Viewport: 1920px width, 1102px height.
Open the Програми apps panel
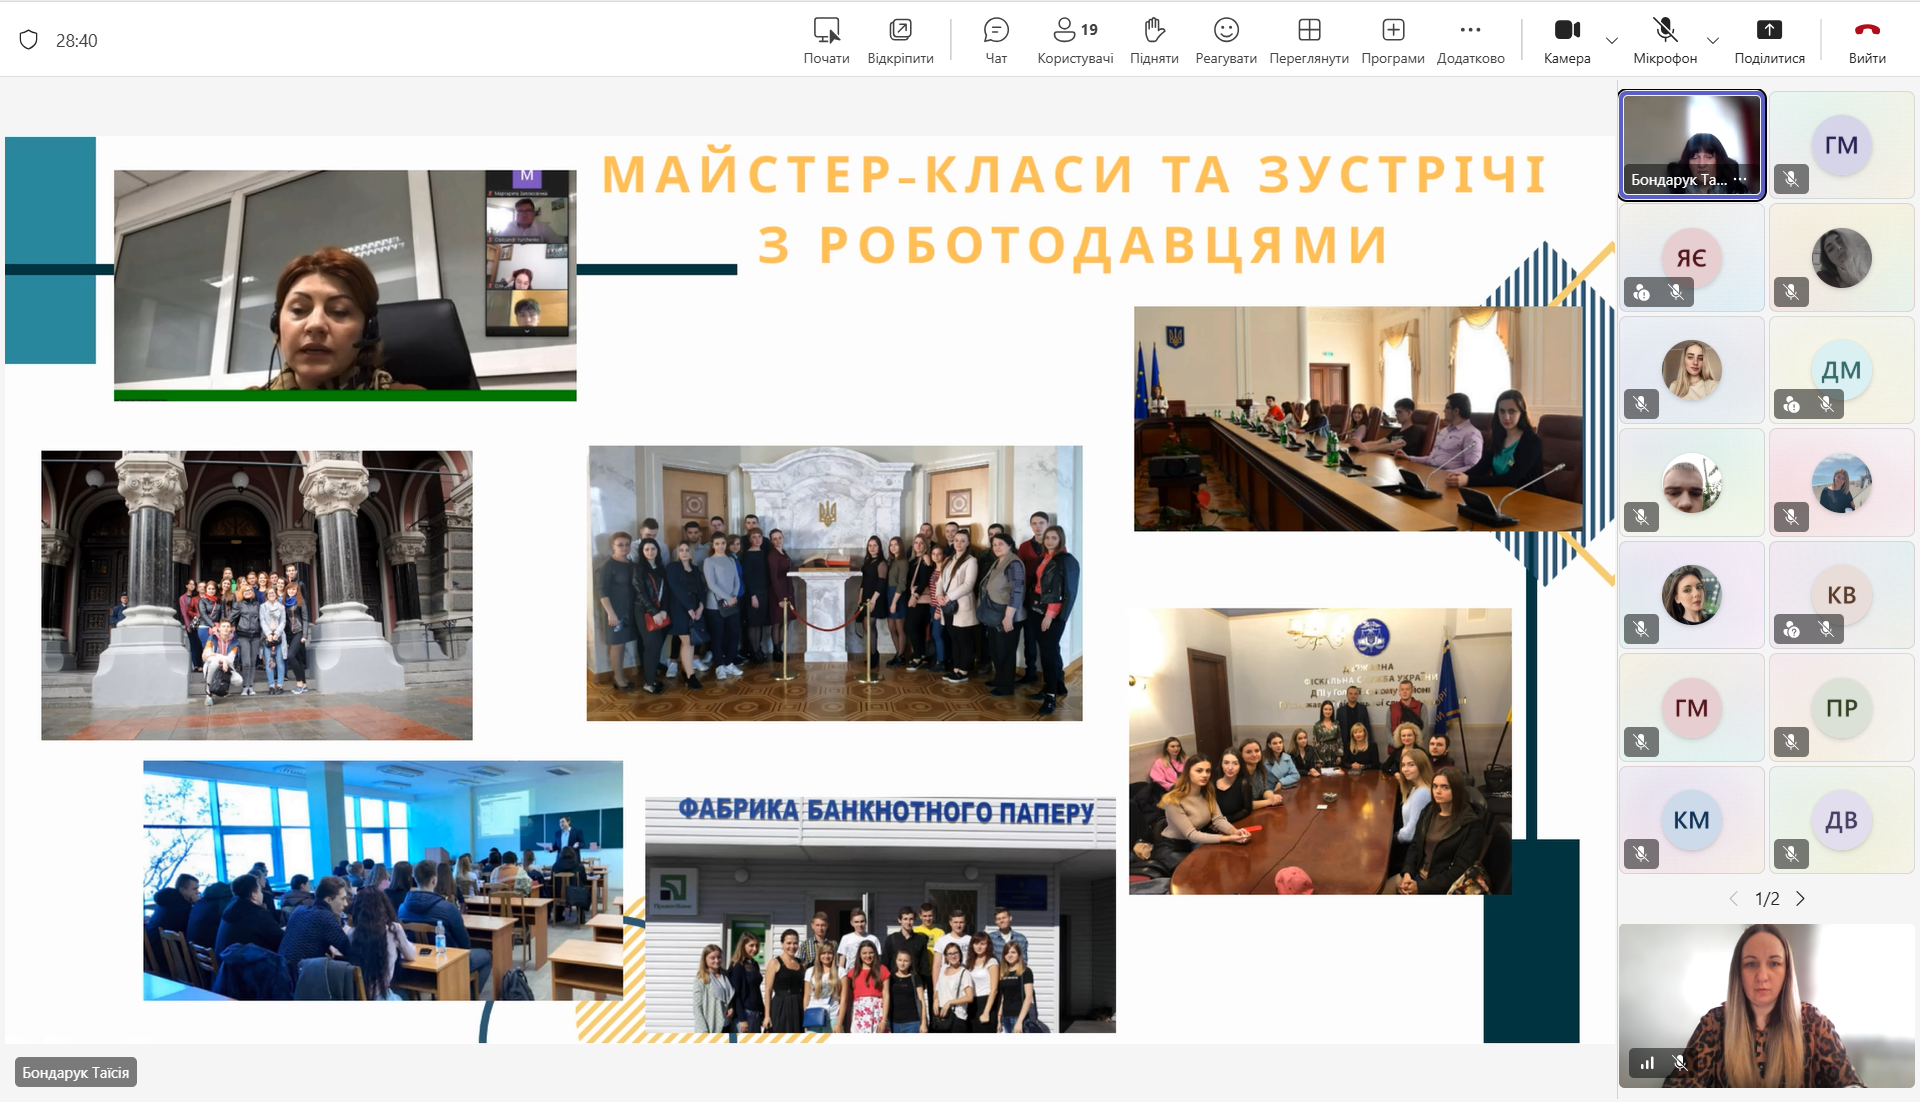click(x=1393, y=40)
